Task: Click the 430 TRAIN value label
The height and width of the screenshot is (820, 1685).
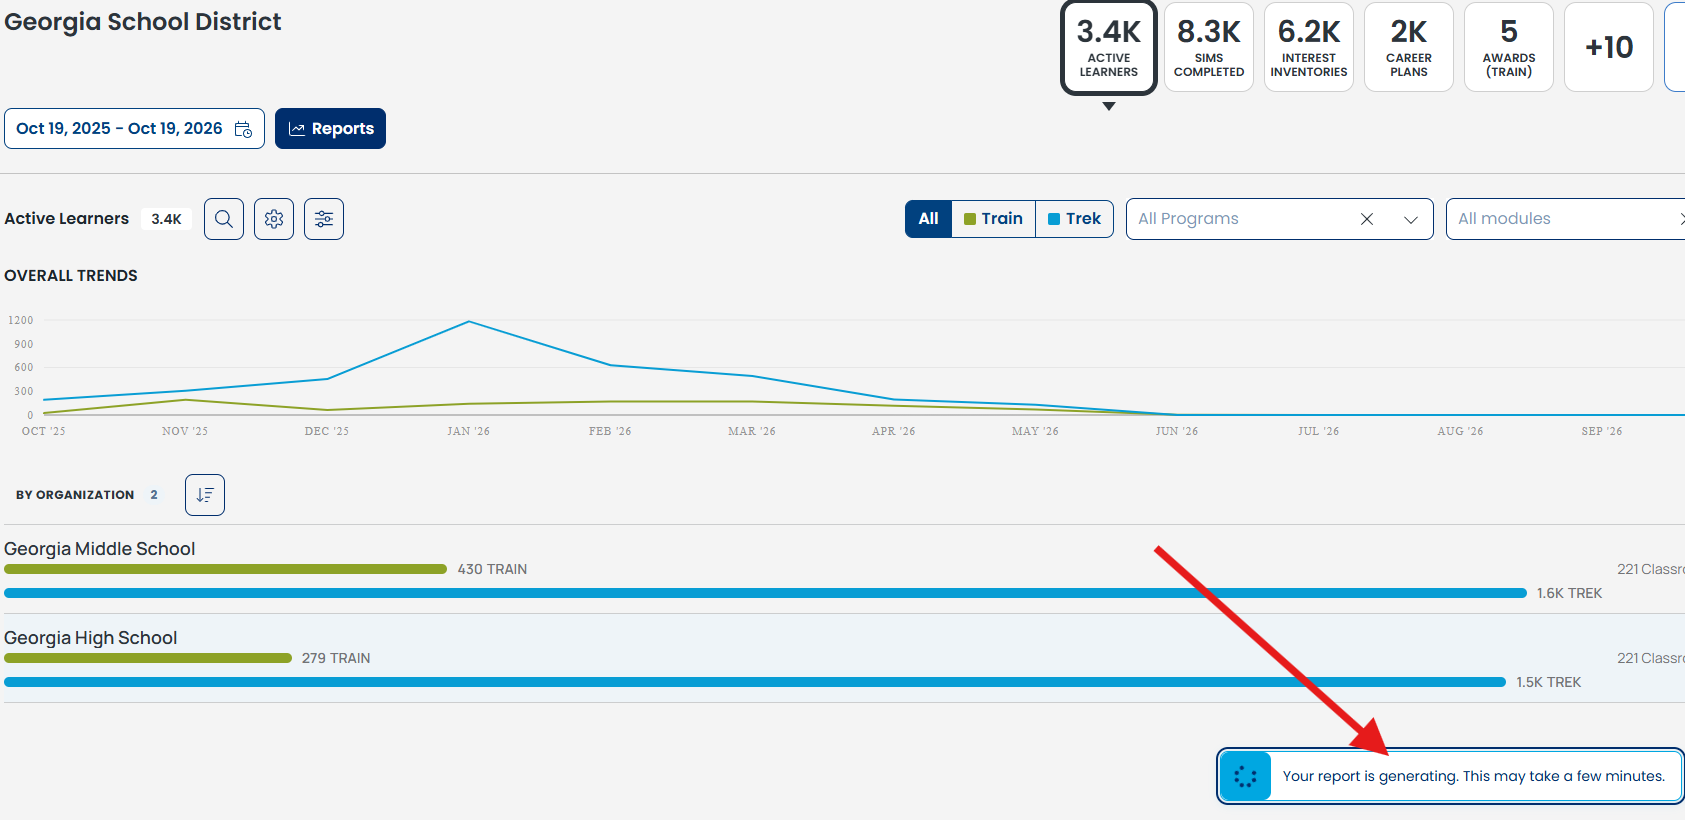Action: pos(492,569)
